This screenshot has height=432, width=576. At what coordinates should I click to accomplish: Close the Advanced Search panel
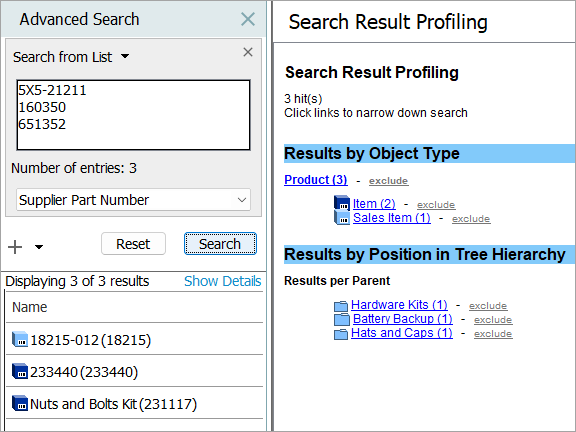pyautogui.click(x=248, y=19)
